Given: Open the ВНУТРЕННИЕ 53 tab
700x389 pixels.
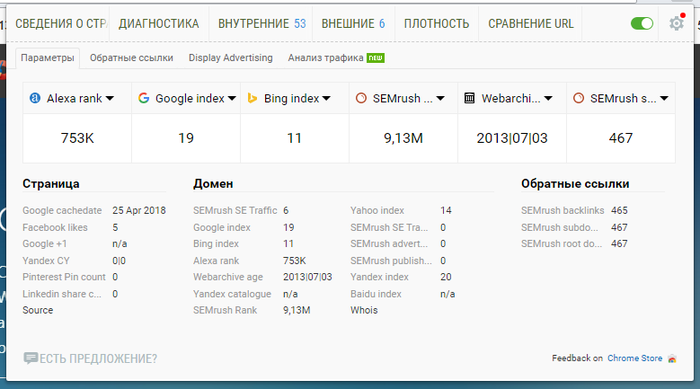Looking at the screenshot, I should click(262, 24).
